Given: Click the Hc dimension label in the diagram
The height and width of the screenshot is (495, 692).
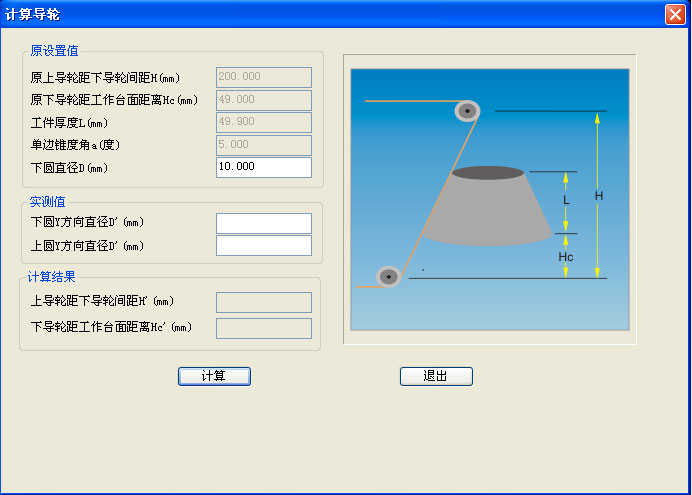Looking at the screenshot, I should [x=566, y=257].
